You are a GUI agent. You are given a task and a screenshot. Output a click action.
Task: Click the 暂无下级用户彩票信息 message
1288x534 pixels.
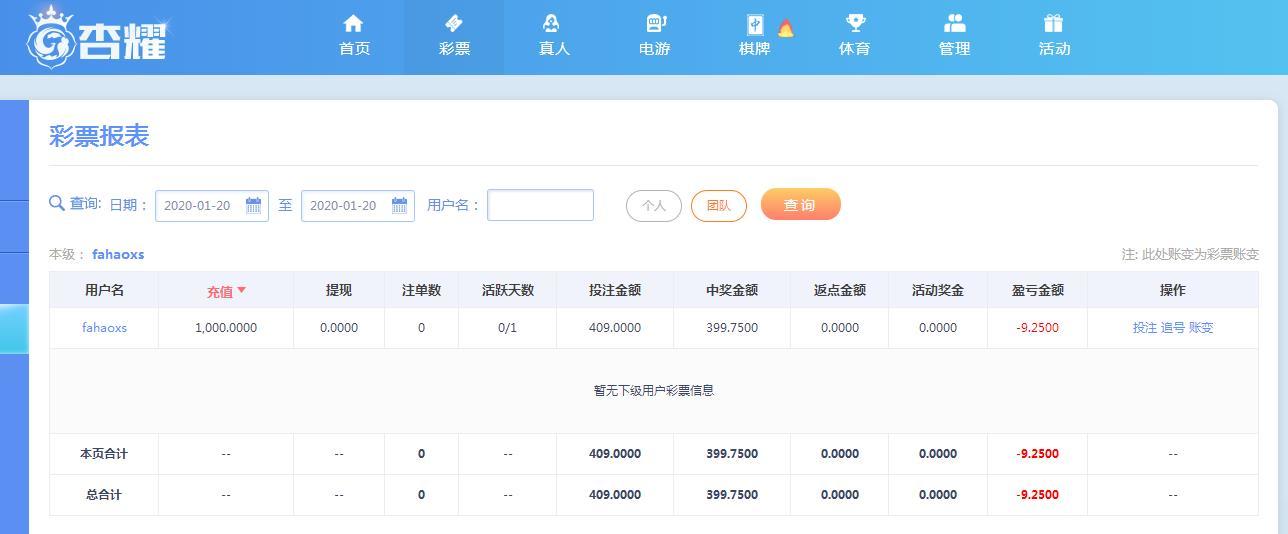click(654, 391)
